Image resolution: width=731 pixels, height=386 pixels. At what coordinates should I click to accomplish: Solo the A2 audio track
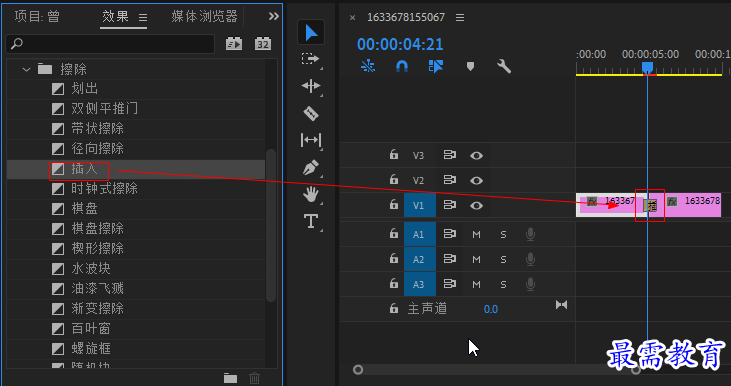pos(503,259)
